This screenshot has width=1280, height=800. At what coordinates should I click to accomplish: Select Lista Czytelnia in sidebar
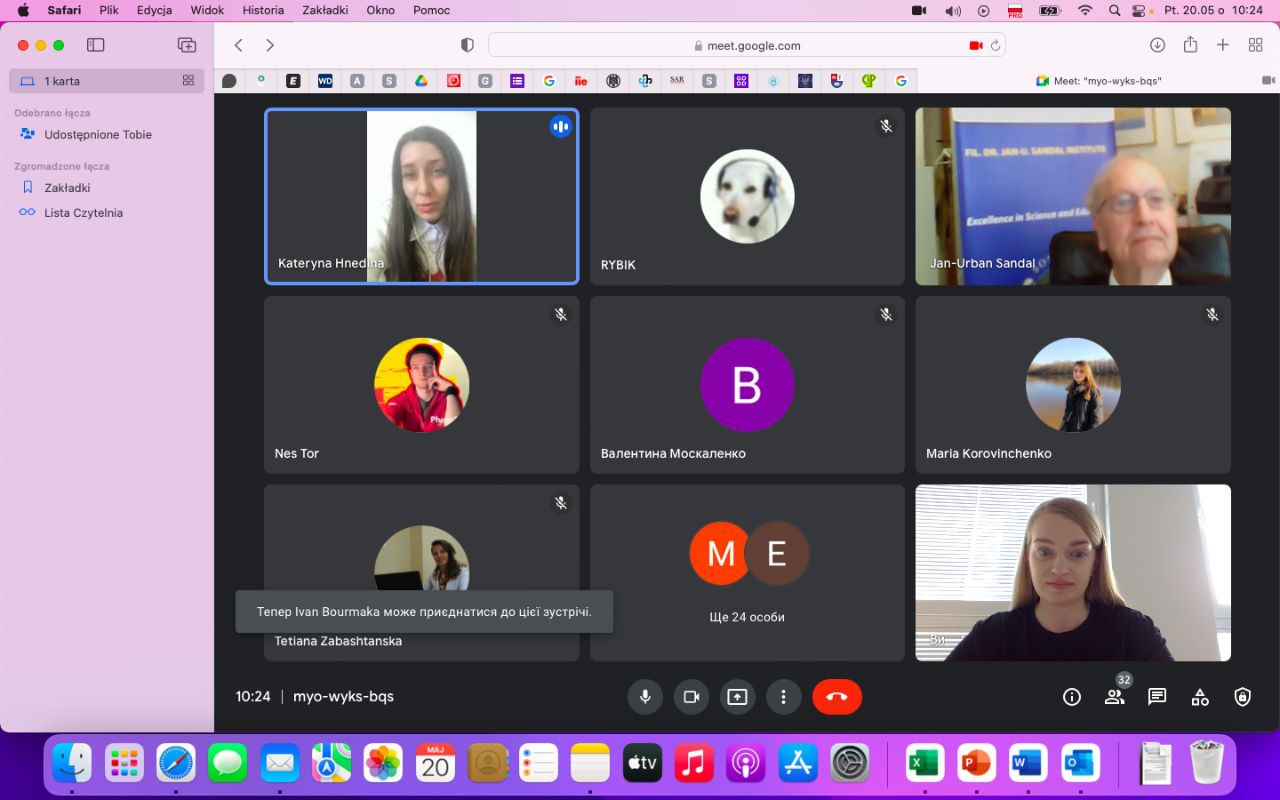point(83,213)
